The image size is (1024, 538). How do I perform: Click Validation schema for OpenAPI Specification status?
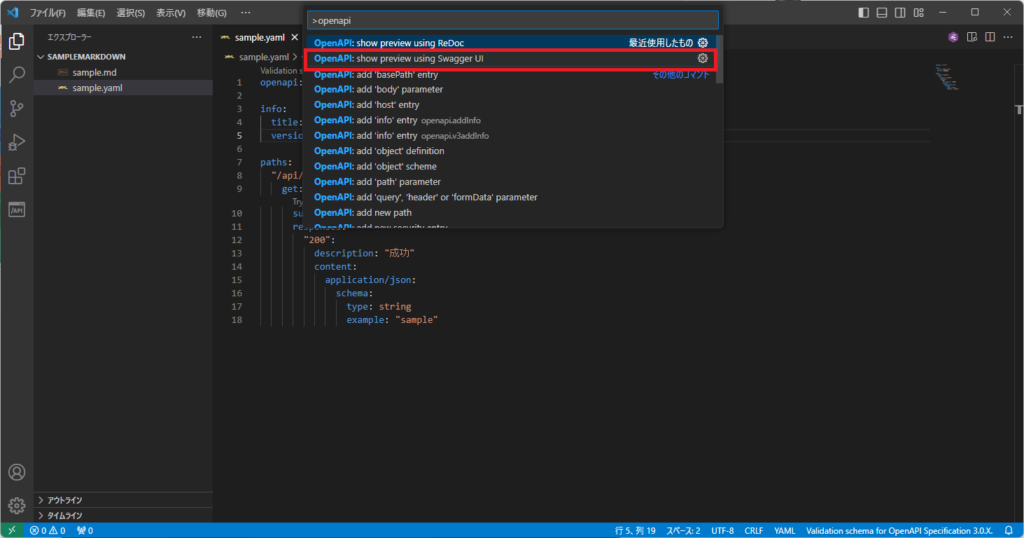click(899, 530)
